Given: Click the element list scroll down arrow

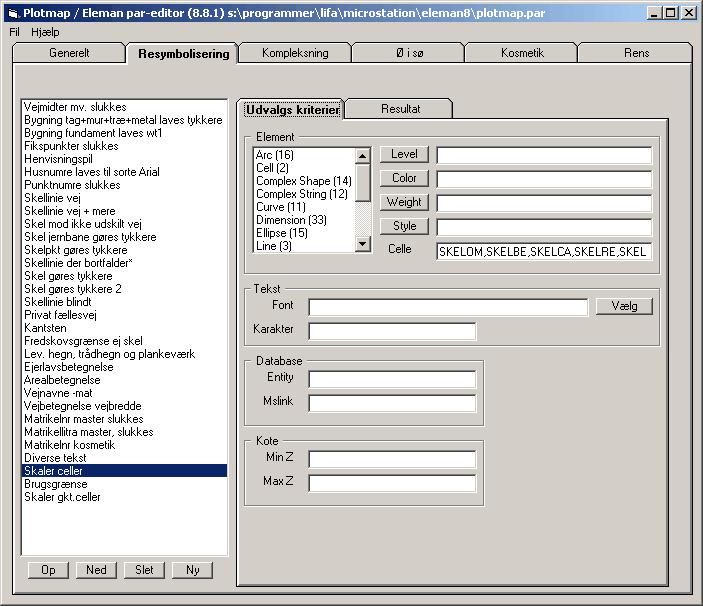Looking at the screenshot, I should (362, 244).
